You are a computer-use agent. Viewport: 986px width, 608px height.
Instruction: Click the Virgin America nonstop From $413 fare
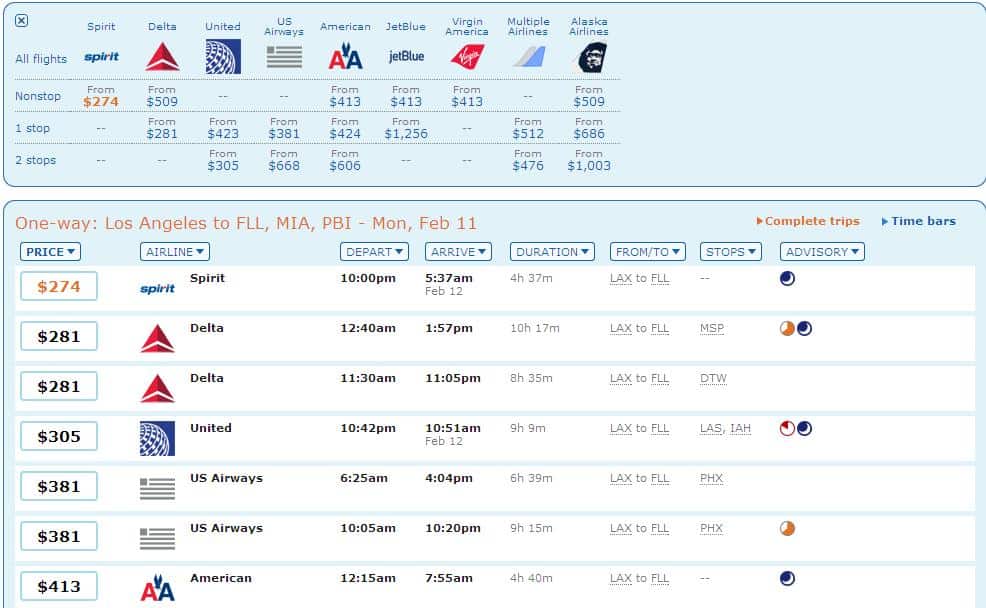[x=467, y=96]
